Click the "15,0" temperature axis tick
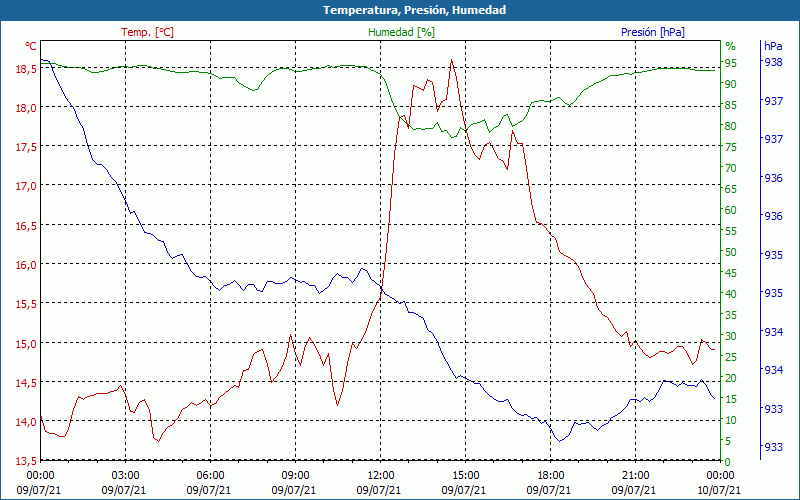This screenshot has height=500, width=800. pyautogui.click(x=27, y=343)
